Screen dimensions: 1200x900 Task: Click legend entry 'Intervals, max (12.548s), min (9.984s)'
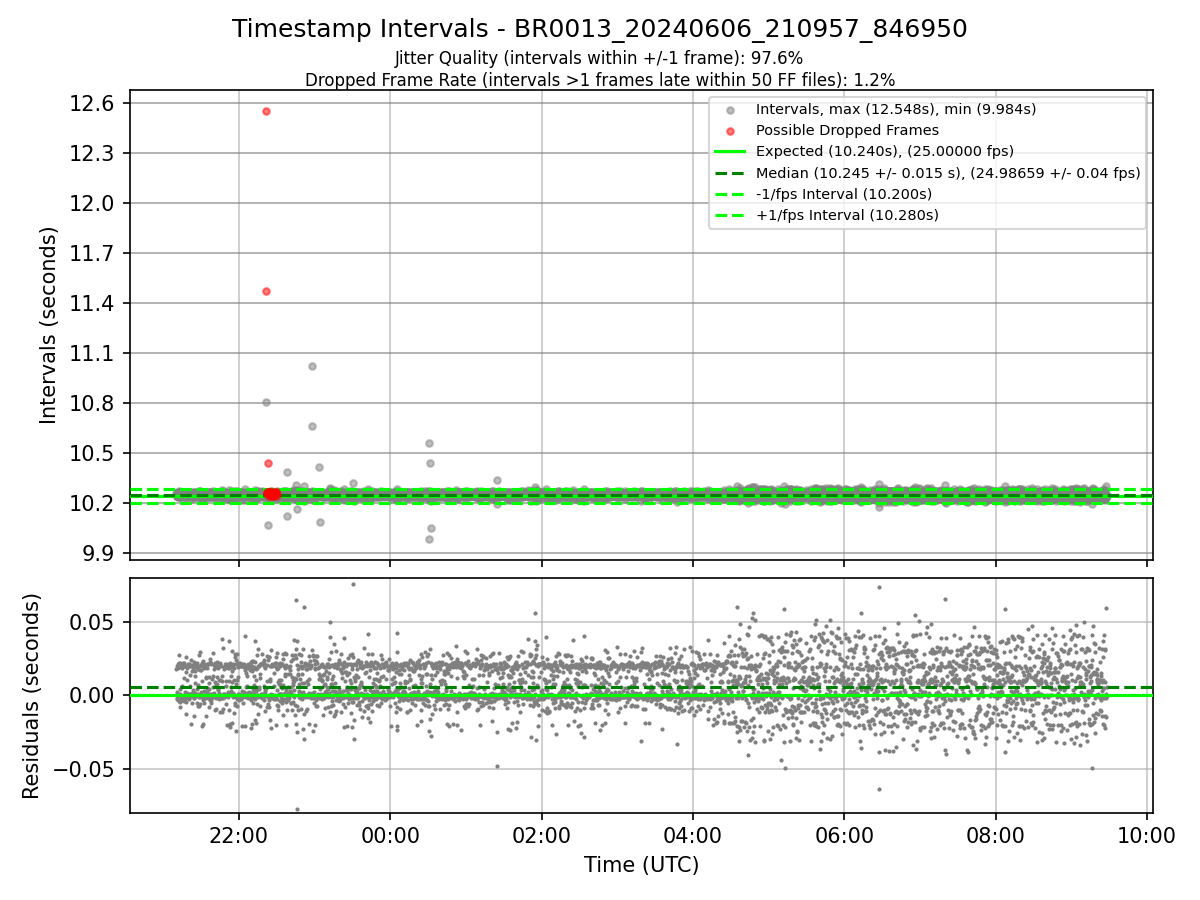click(x=895, y=109)
